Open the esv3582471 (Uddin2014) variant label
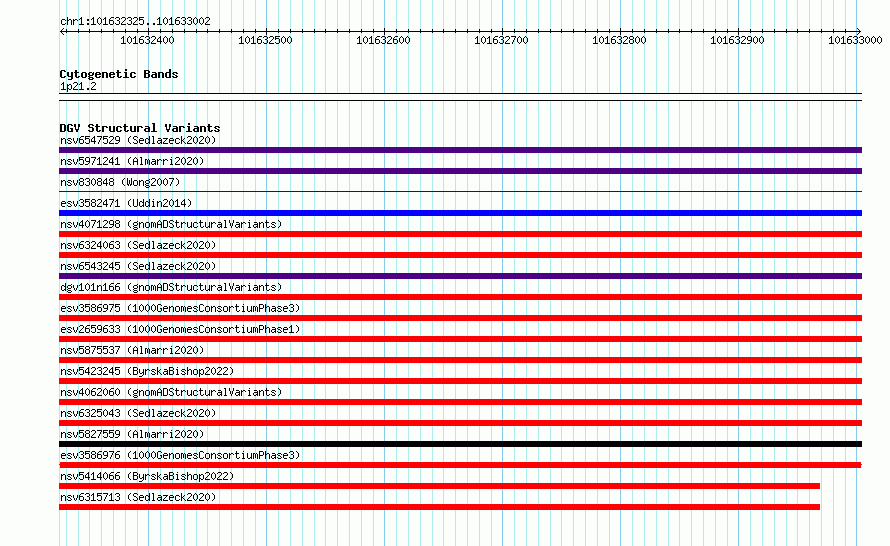Screen dimensions: 890x546 126,203
